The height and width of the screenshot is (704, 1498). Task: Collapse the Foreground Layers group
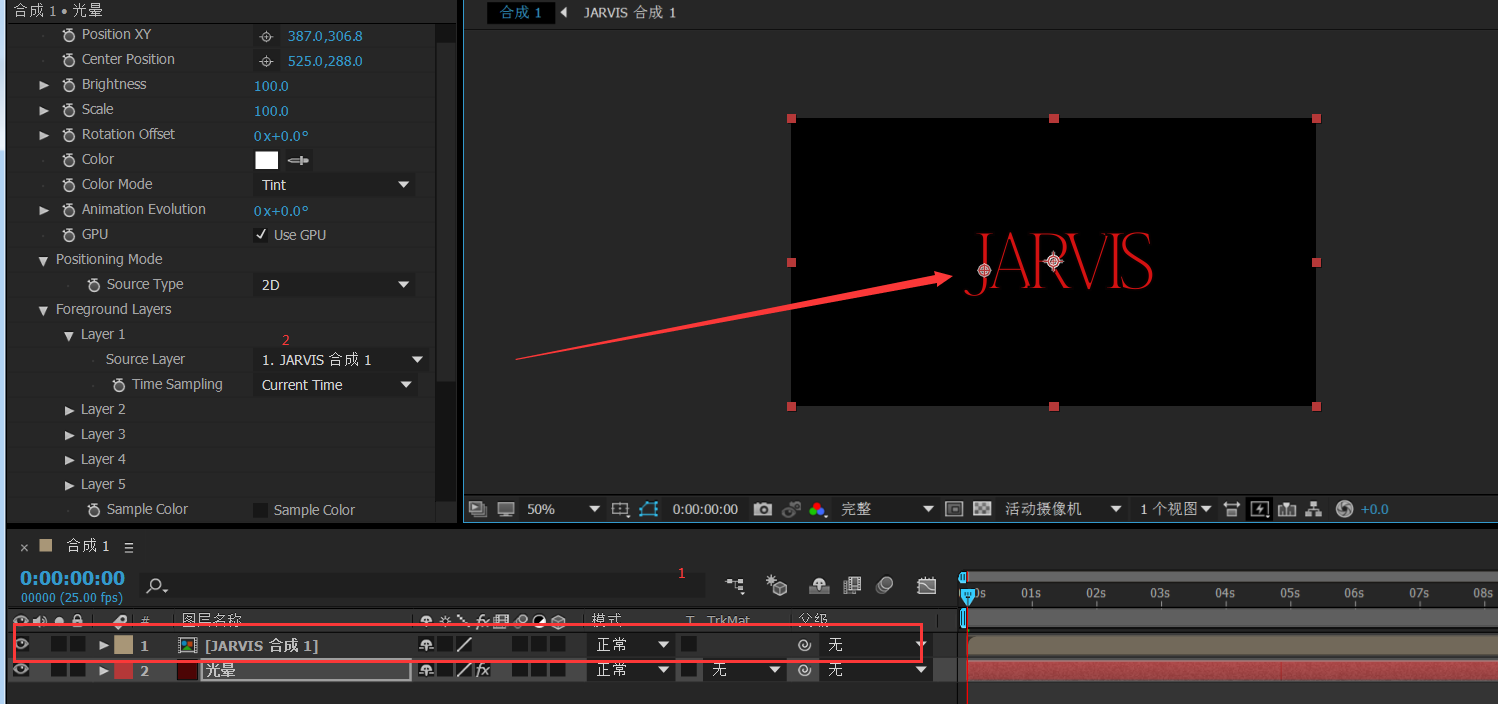pyautogui.click(x=43, y=310)
